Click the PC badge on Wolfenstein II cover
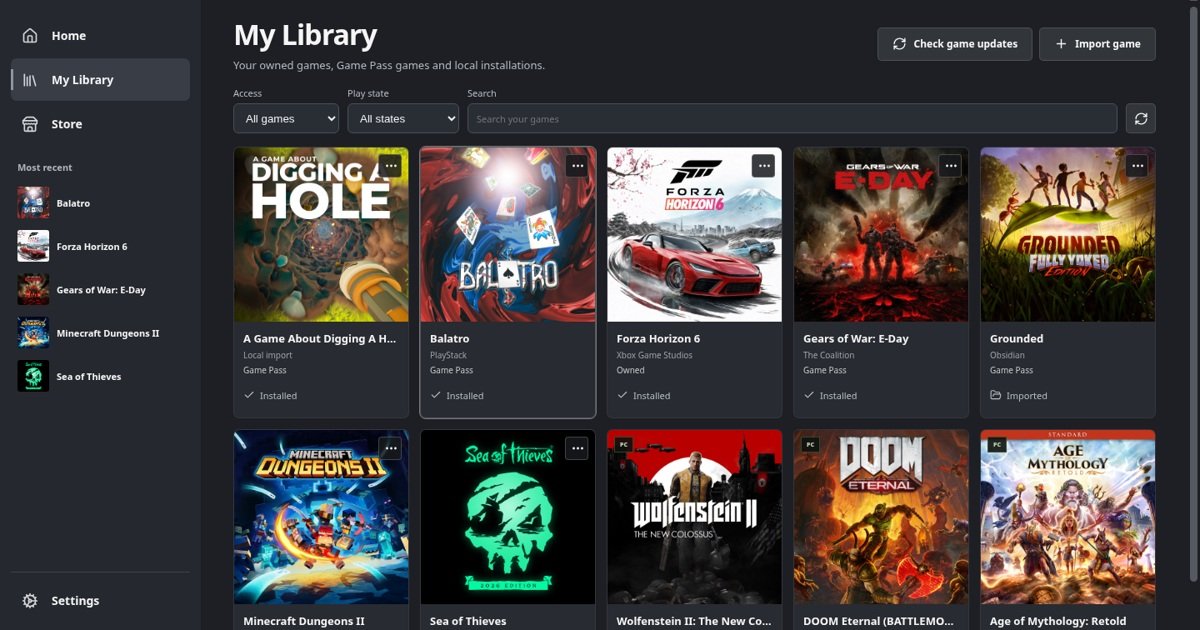The height and width of the screenshot is (630, 1200). 624,444
